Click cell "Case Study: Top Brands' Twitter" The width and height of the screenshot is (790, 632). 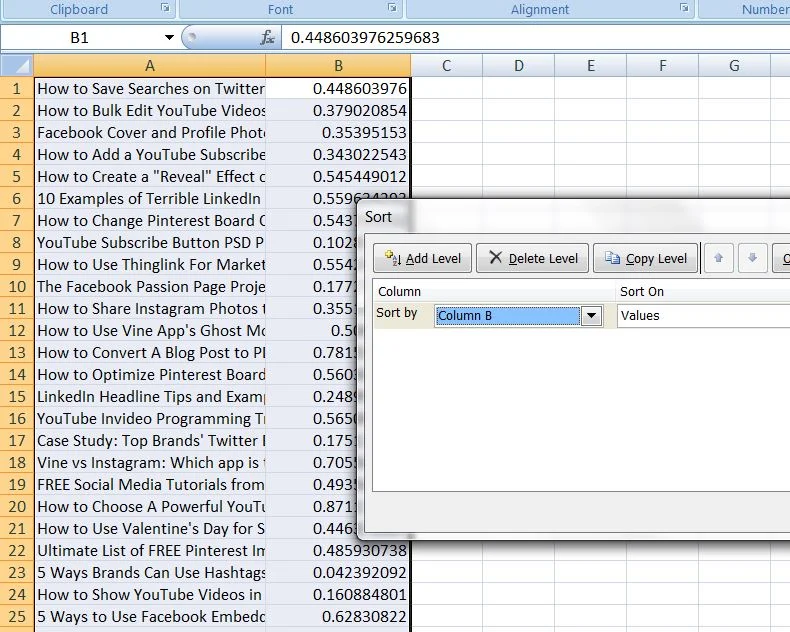[150, 440]
